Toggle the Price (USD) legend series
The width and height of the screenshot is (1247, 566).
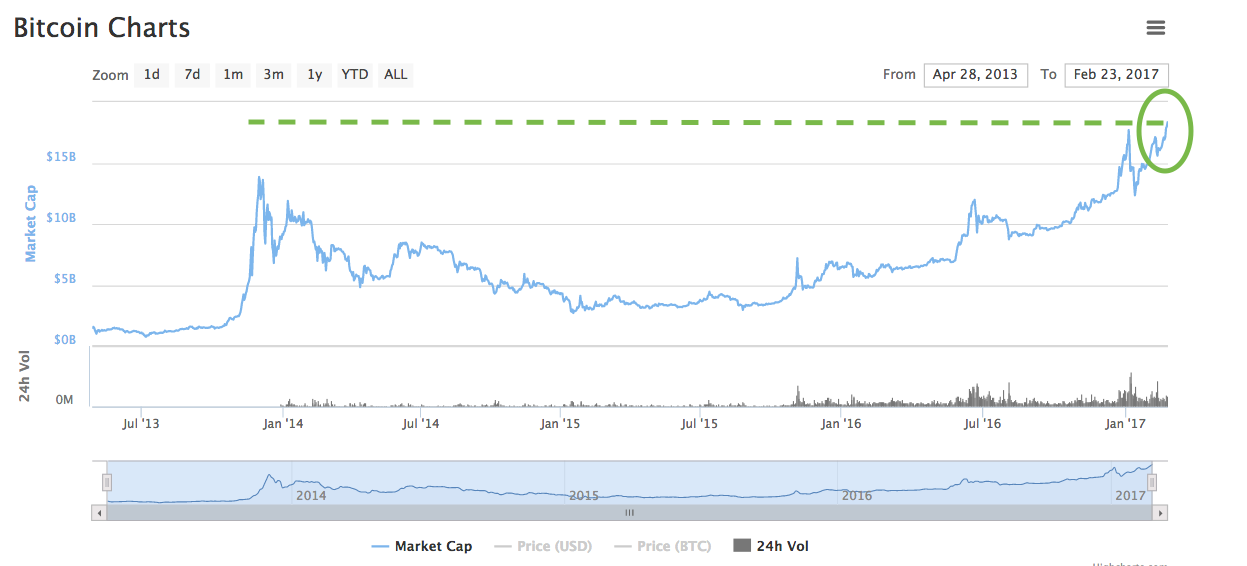click(x=543, y=546)
